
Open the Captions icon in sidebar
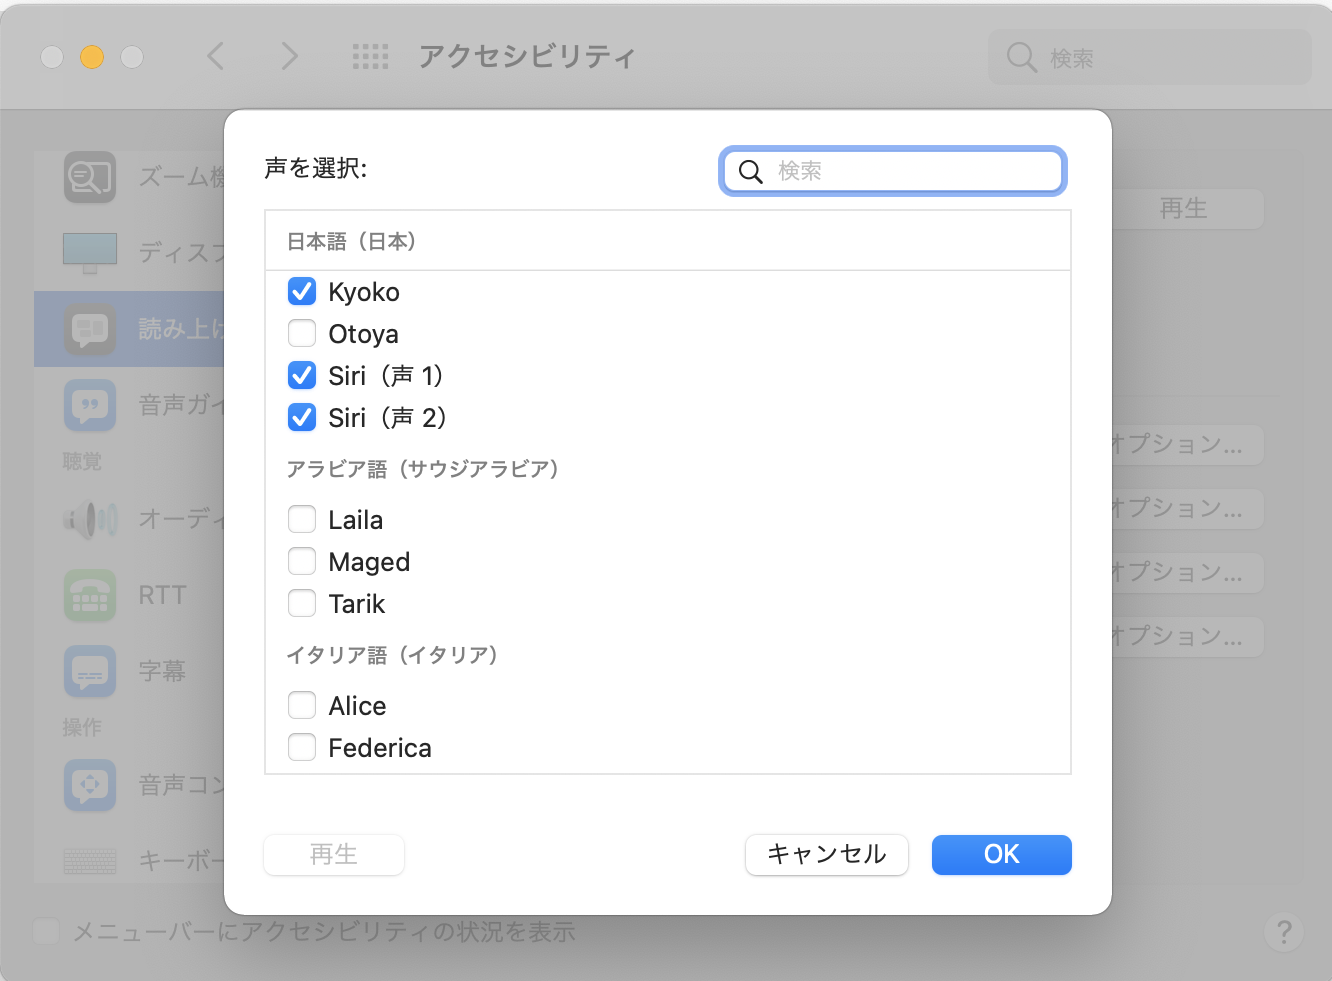click(x=90, y=671)
